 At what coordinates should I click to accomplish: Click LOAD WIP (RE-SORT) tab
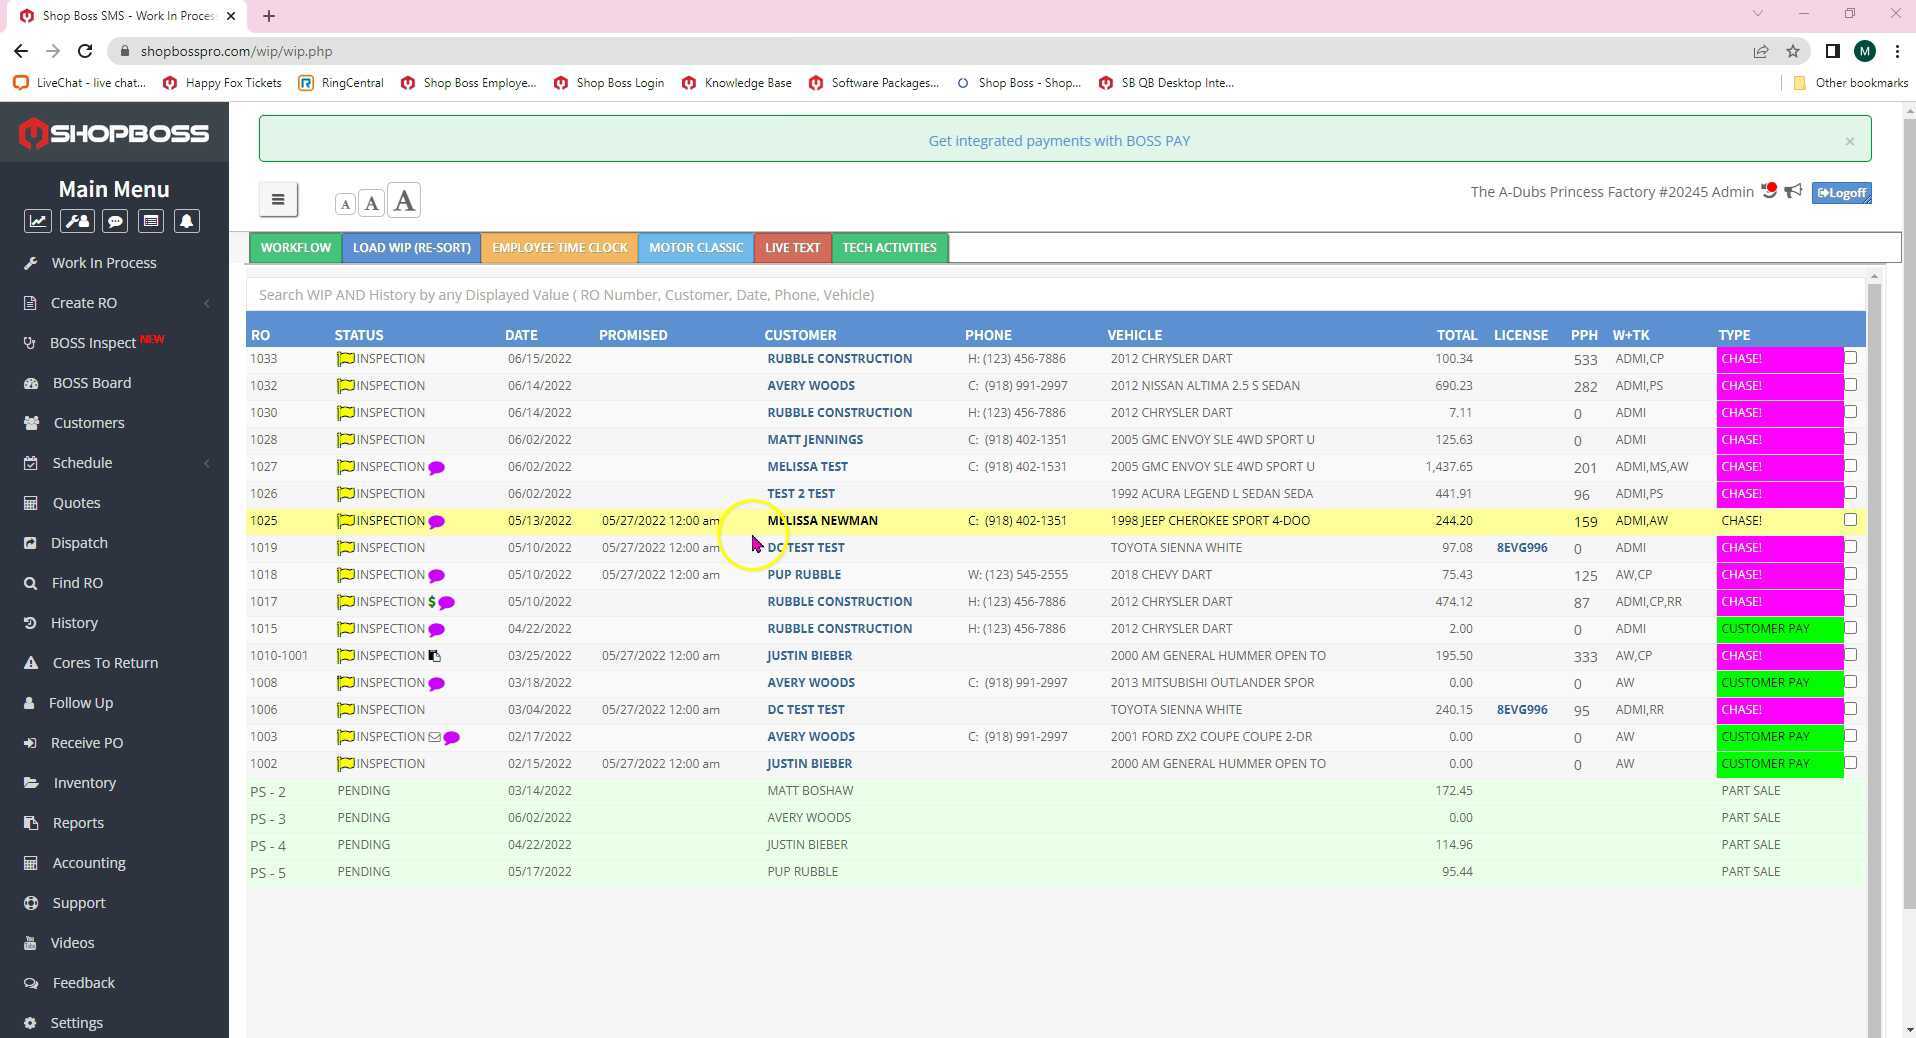[411, 248]
